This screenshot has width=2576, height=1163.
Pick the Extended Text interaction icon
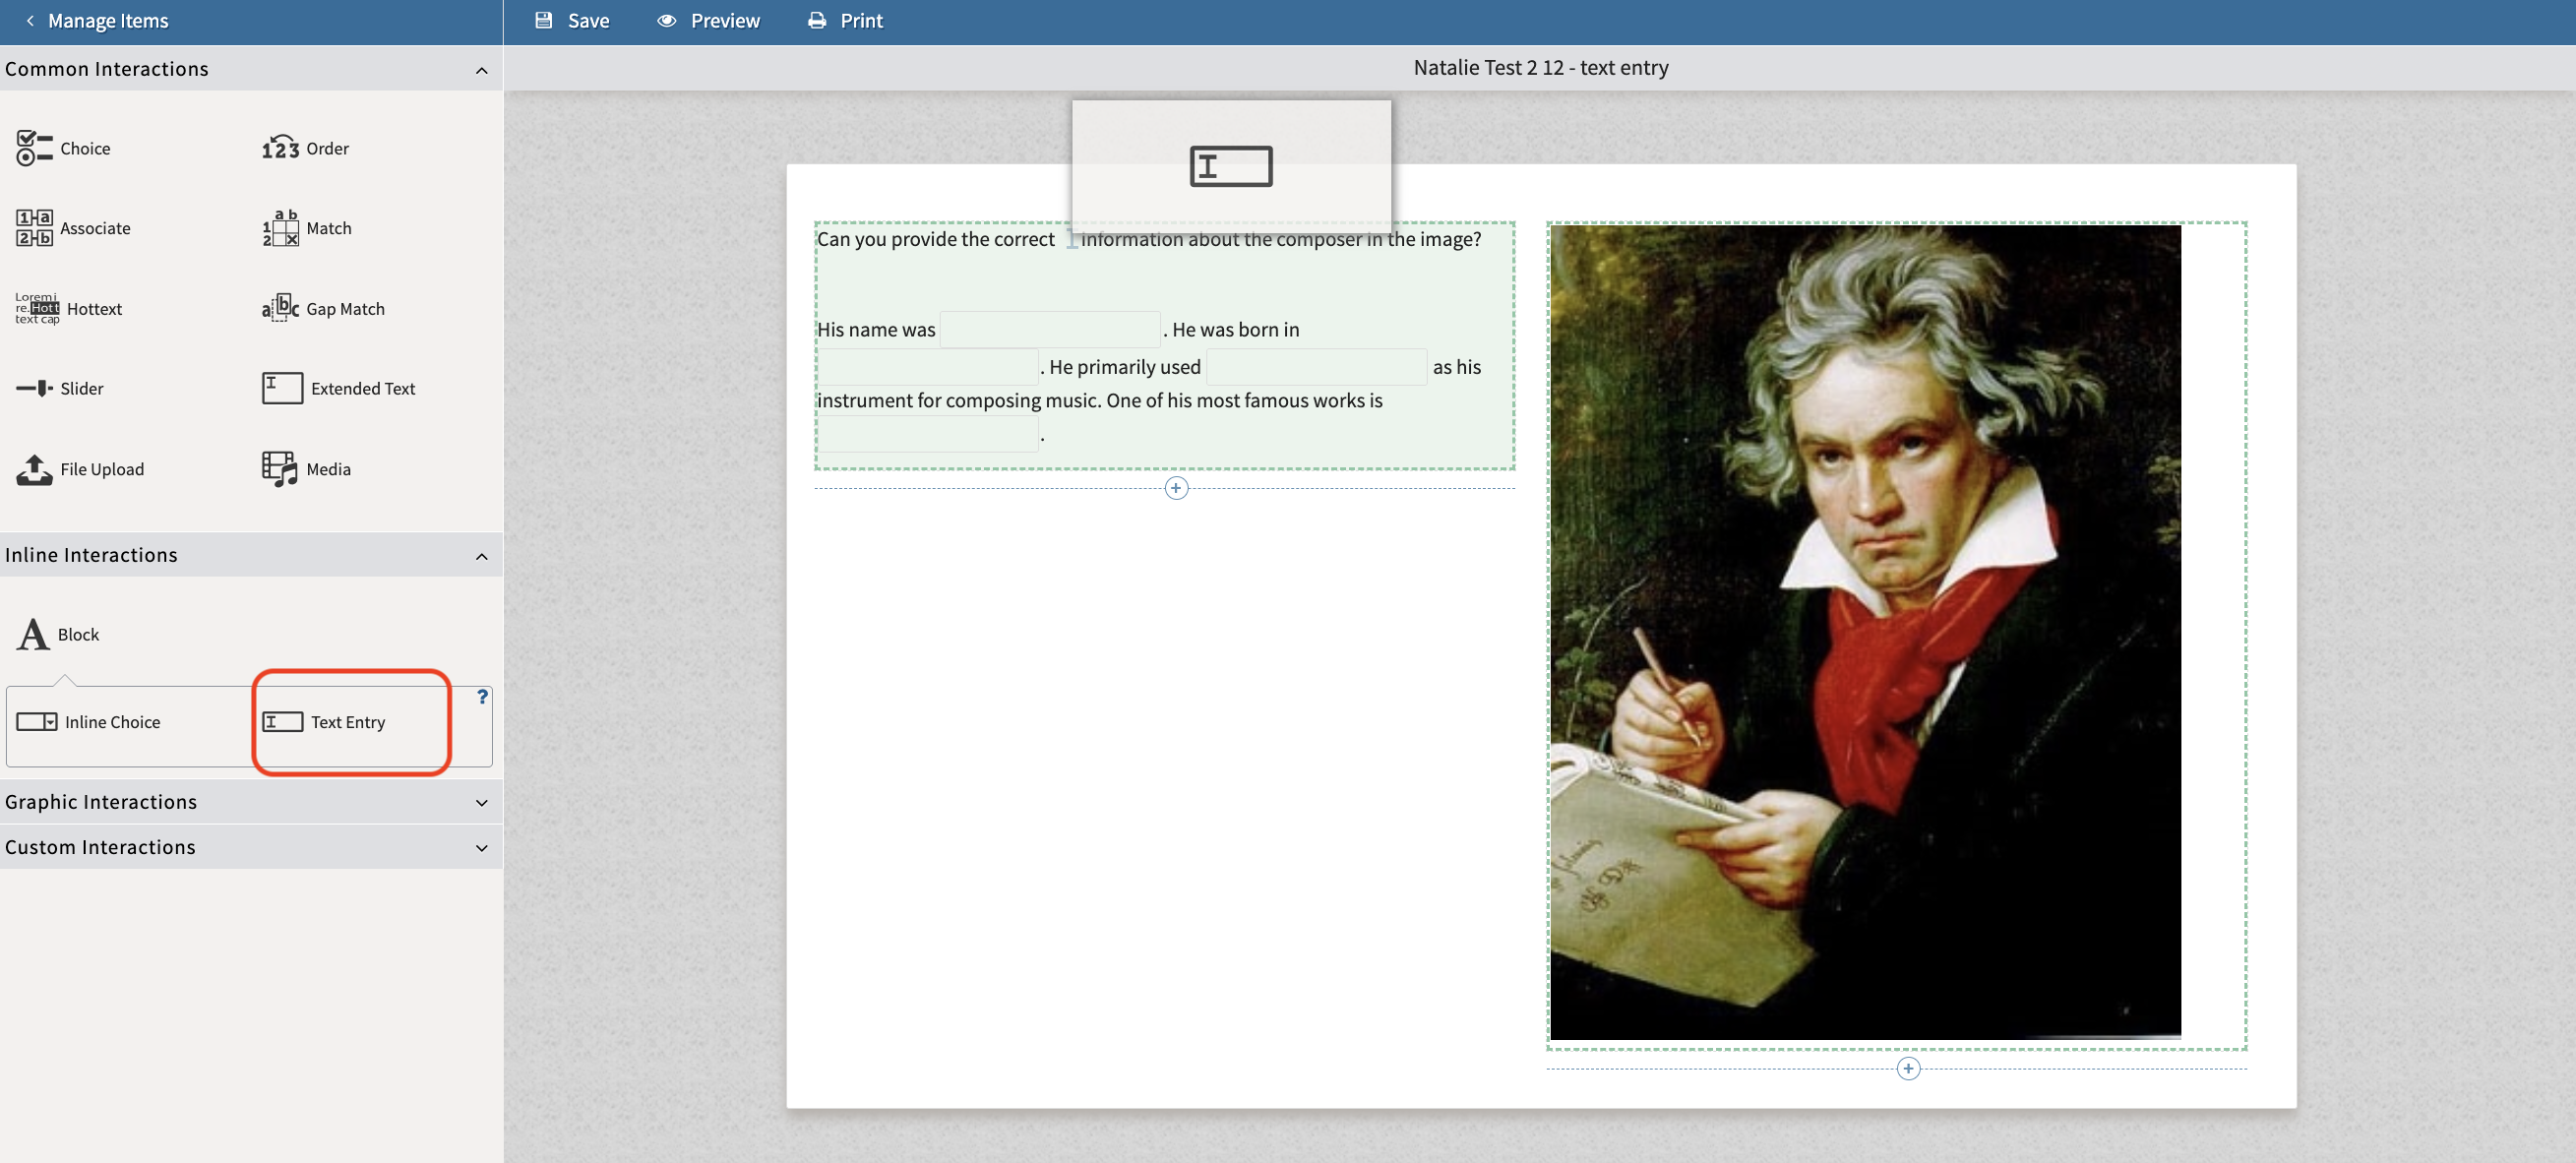(282, 388)
